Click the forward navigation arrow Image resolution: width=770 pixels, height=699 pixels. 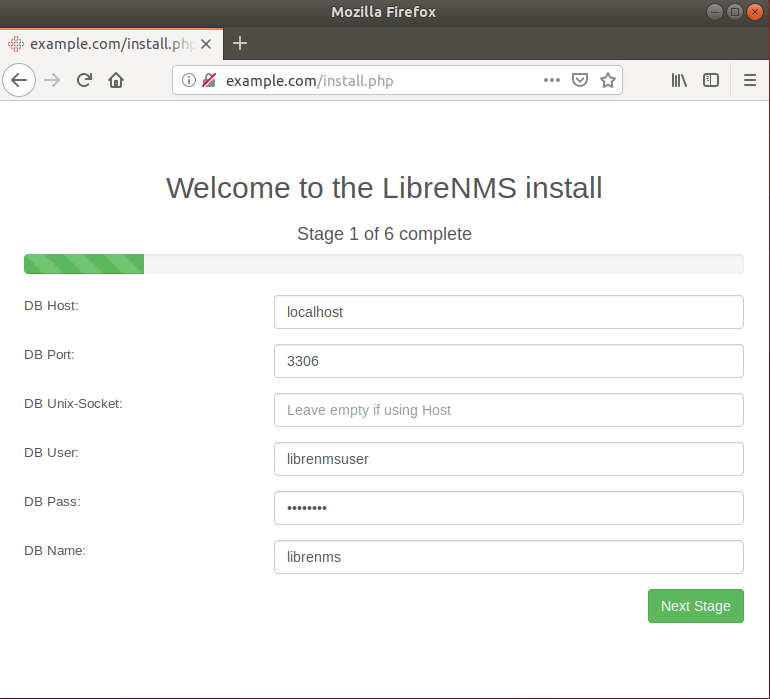click(52, 80)
